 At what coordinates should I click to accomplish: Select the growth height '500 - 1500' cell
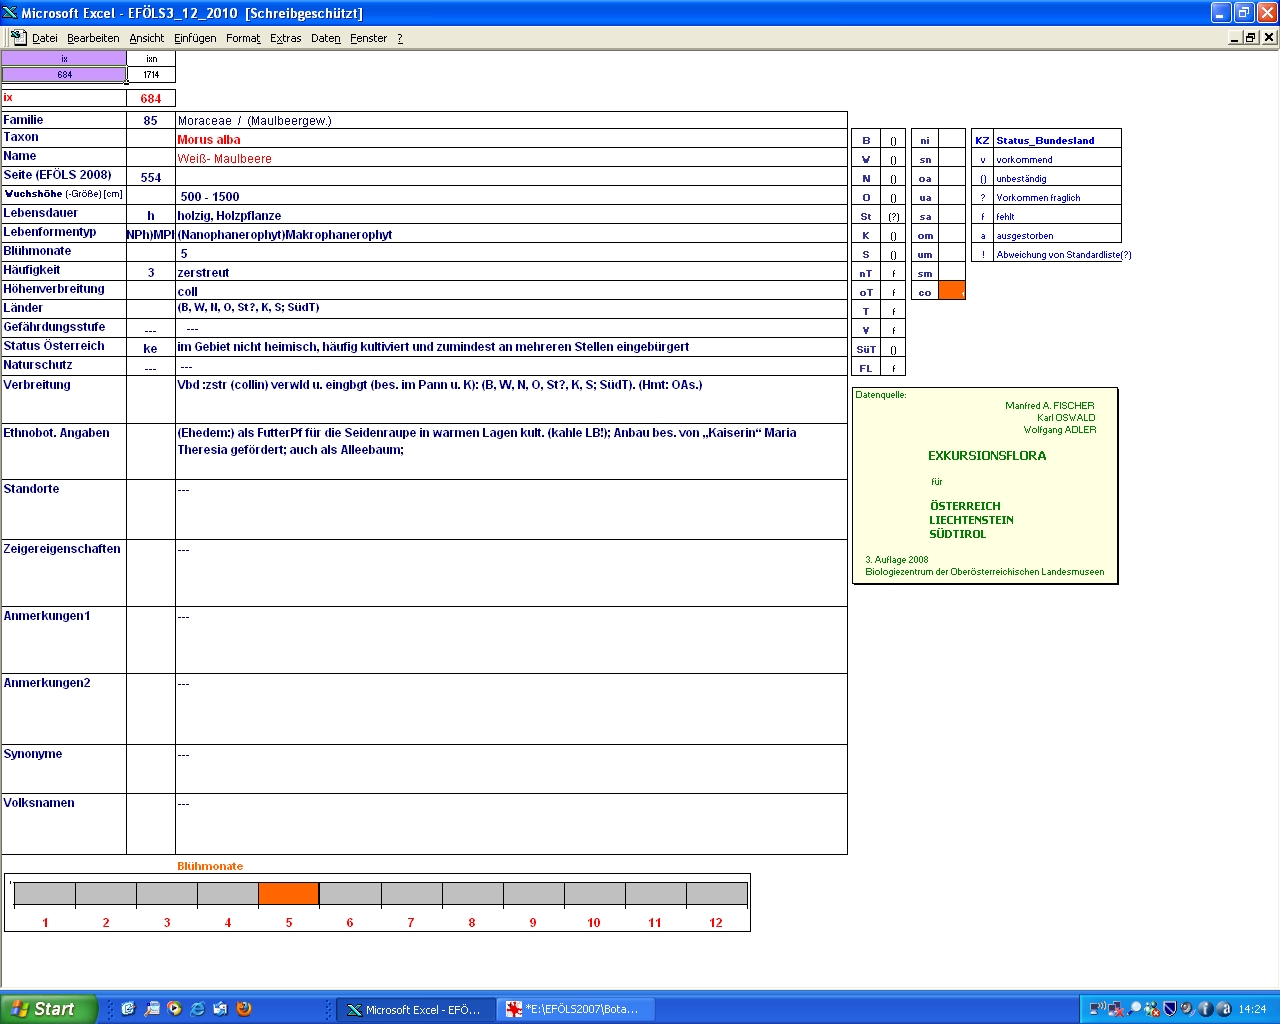click(x=511, y=197)
